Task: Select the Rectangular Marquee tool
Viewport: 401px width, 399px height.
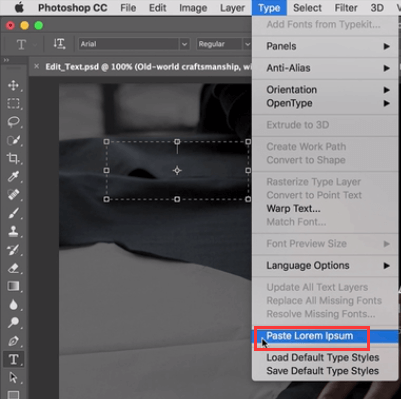Action: pos(13,104)
